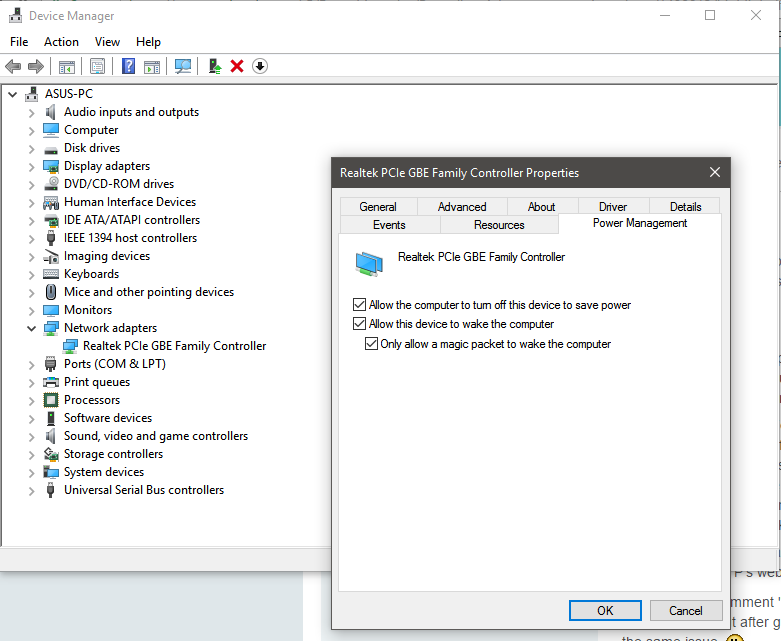Click the Show/Hide action pane icon
This screenshot has height=641, width=781.
tap(152, 66)
